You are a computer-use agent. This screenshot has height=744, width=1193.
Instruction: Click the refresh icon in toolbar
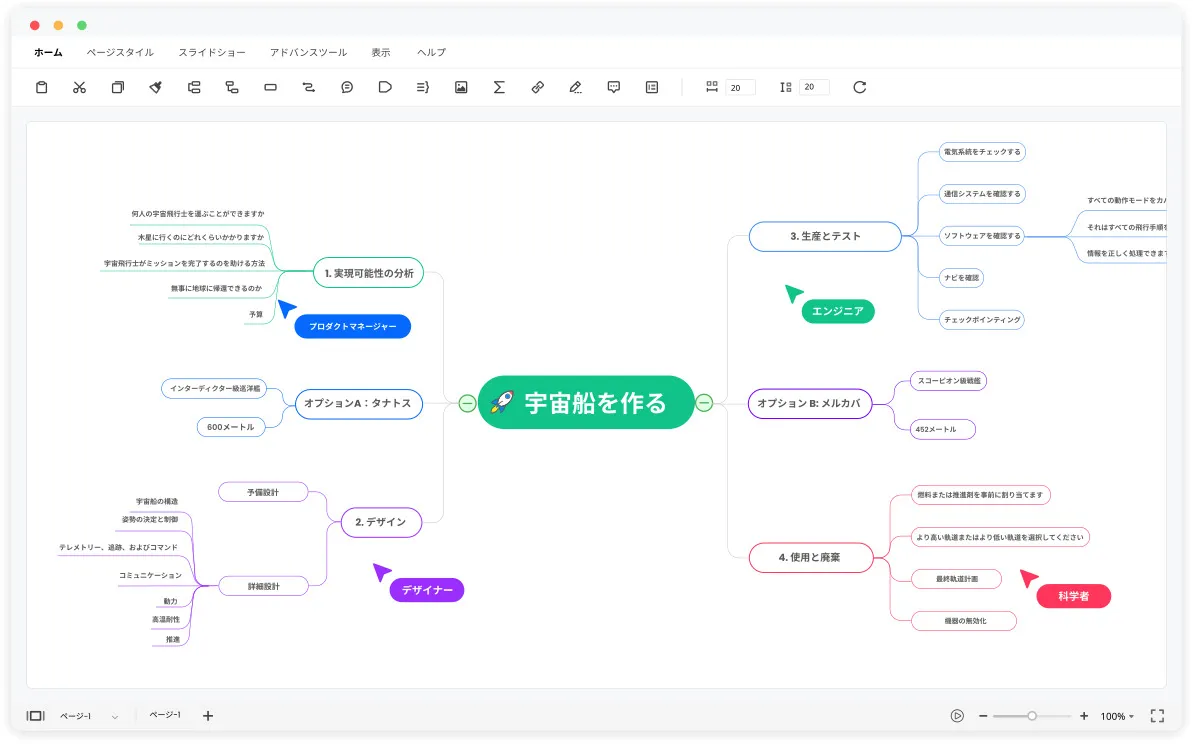(x=859, y=87)
